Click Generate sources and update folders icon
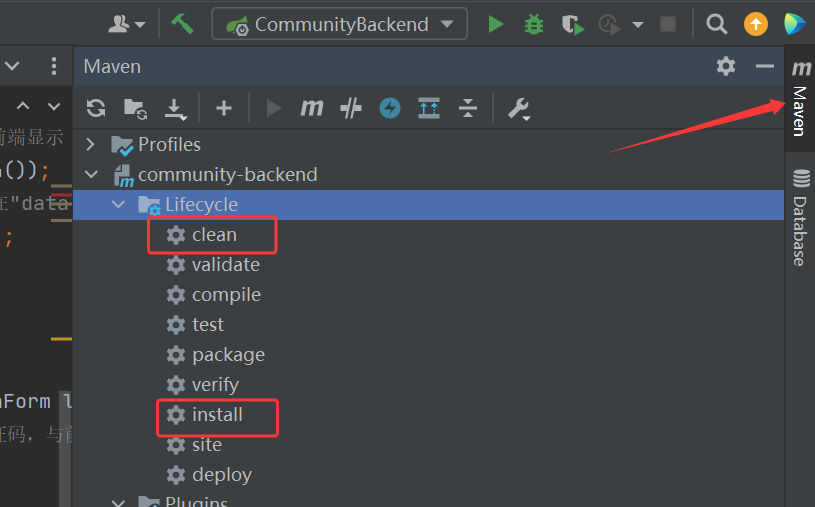The width and height of the screenshot is (815, 507). [135, 109]
